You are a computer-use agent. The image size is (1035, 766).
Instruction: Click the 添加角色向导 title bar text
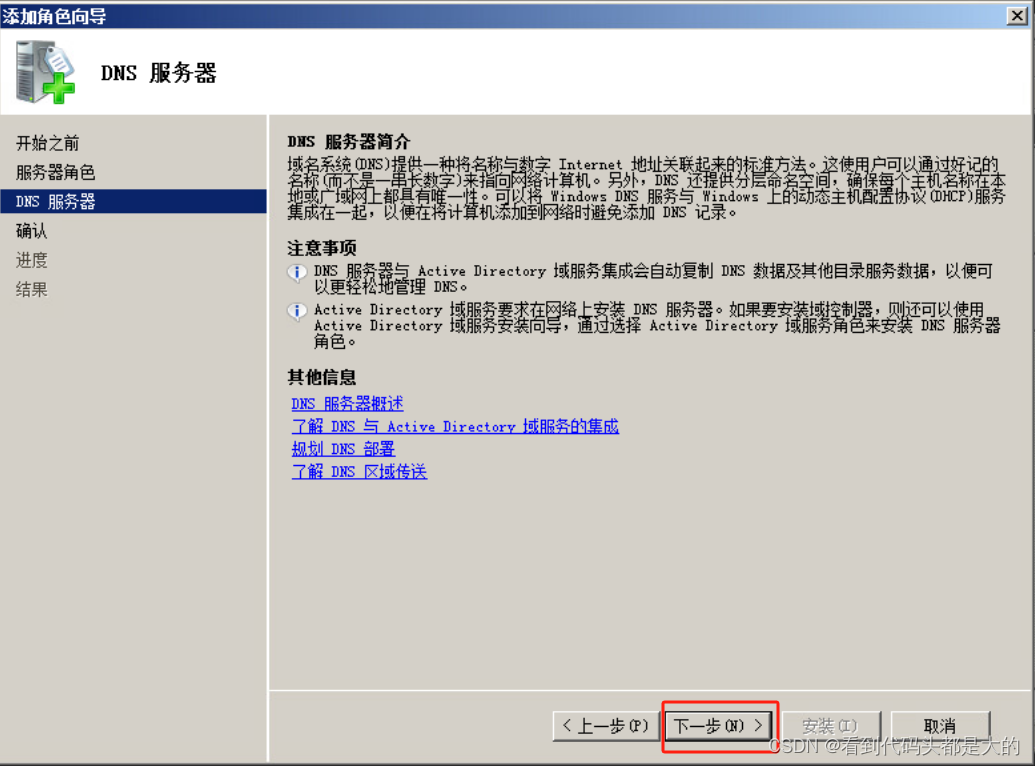pyautogui.click(x=54, y=16)
